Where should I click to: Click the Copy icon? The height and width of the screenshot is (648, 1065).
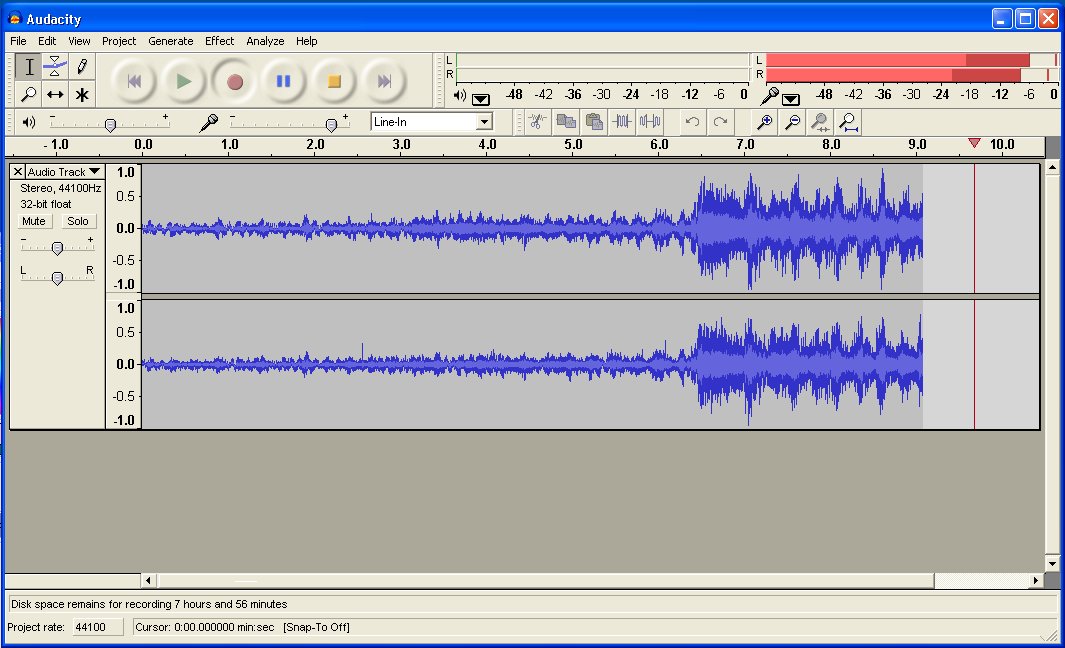566,122
